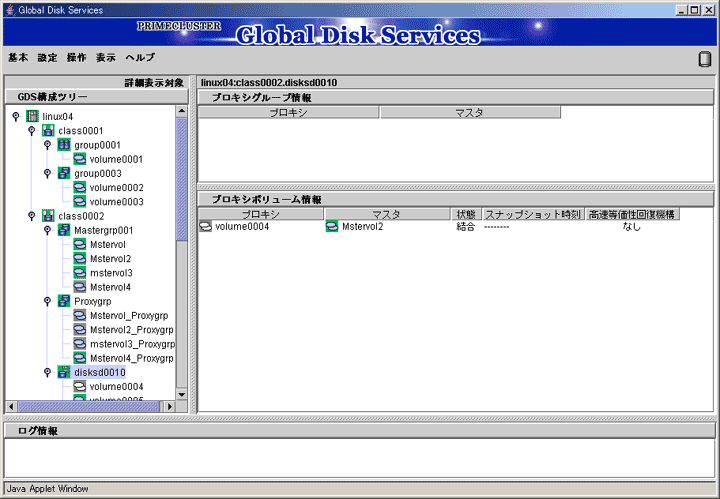This screenshot has width=720, height=499.
Task: Click the ログ情報 panel header
Action: pos(360,431)
